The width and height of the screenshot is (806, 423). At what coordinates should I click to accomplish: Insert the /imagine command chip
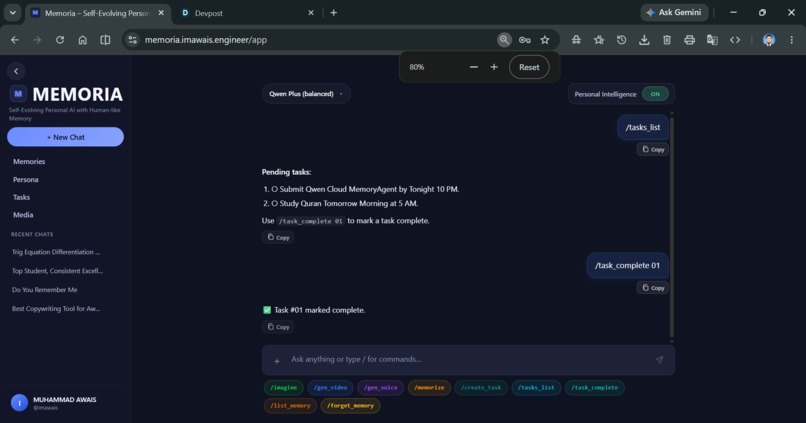click(x=284, y=388)
